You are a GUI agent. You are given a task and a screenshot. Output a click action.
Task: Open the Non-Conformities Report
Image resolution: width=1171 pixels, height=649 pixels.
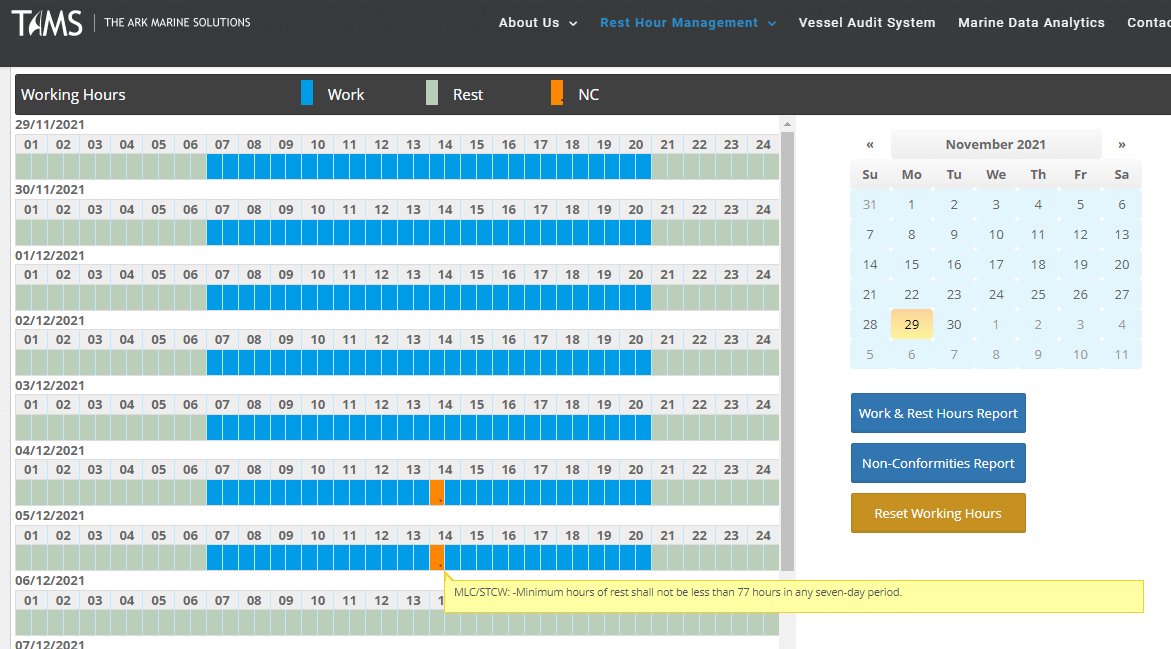[938, 463]
